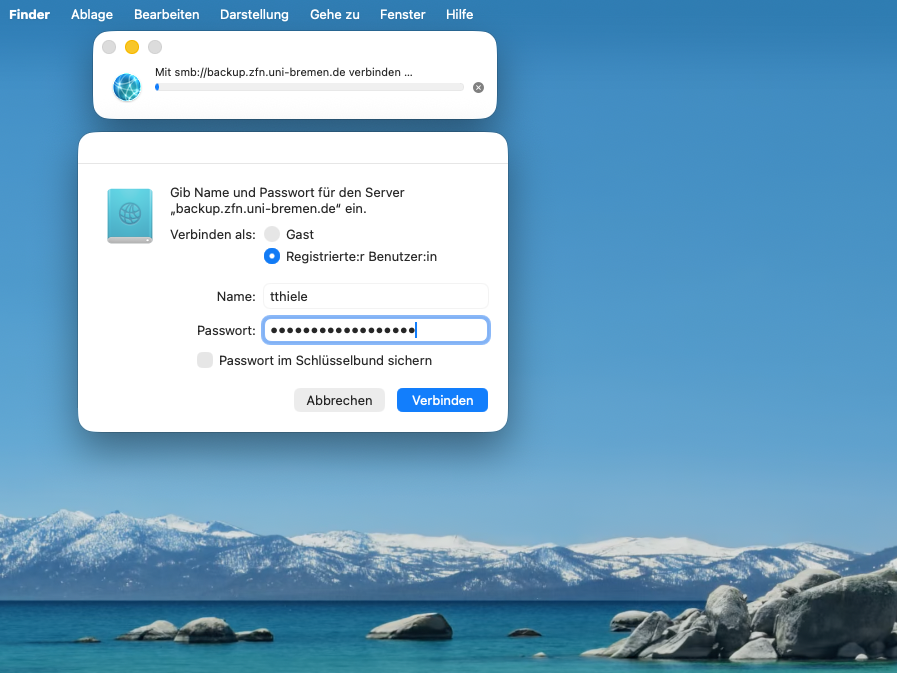This screenshot has width=897, height=673.
Task: Minimize the connection window with yellow button
Action: coord(132,47)
